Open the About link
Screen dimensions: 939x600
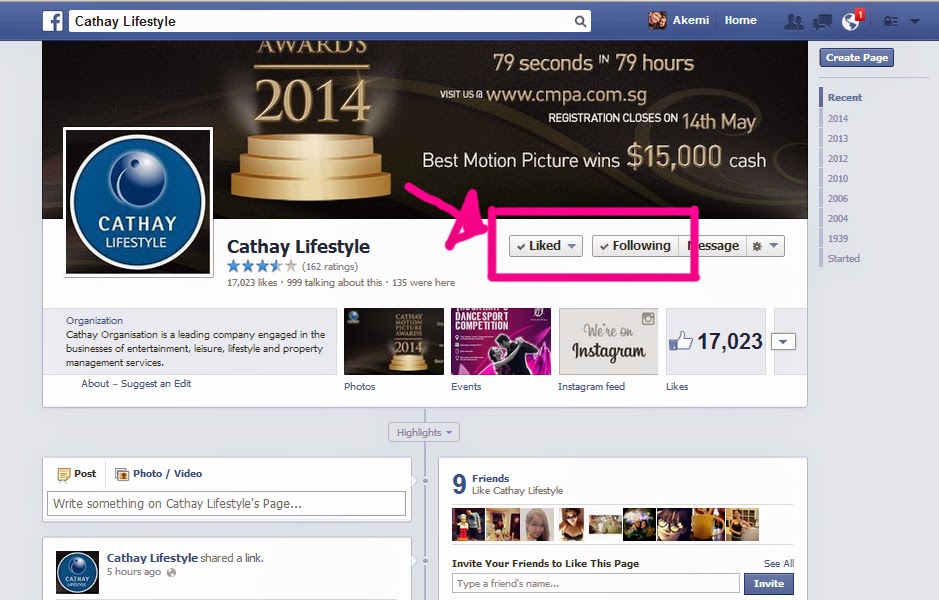pos(95,384)
